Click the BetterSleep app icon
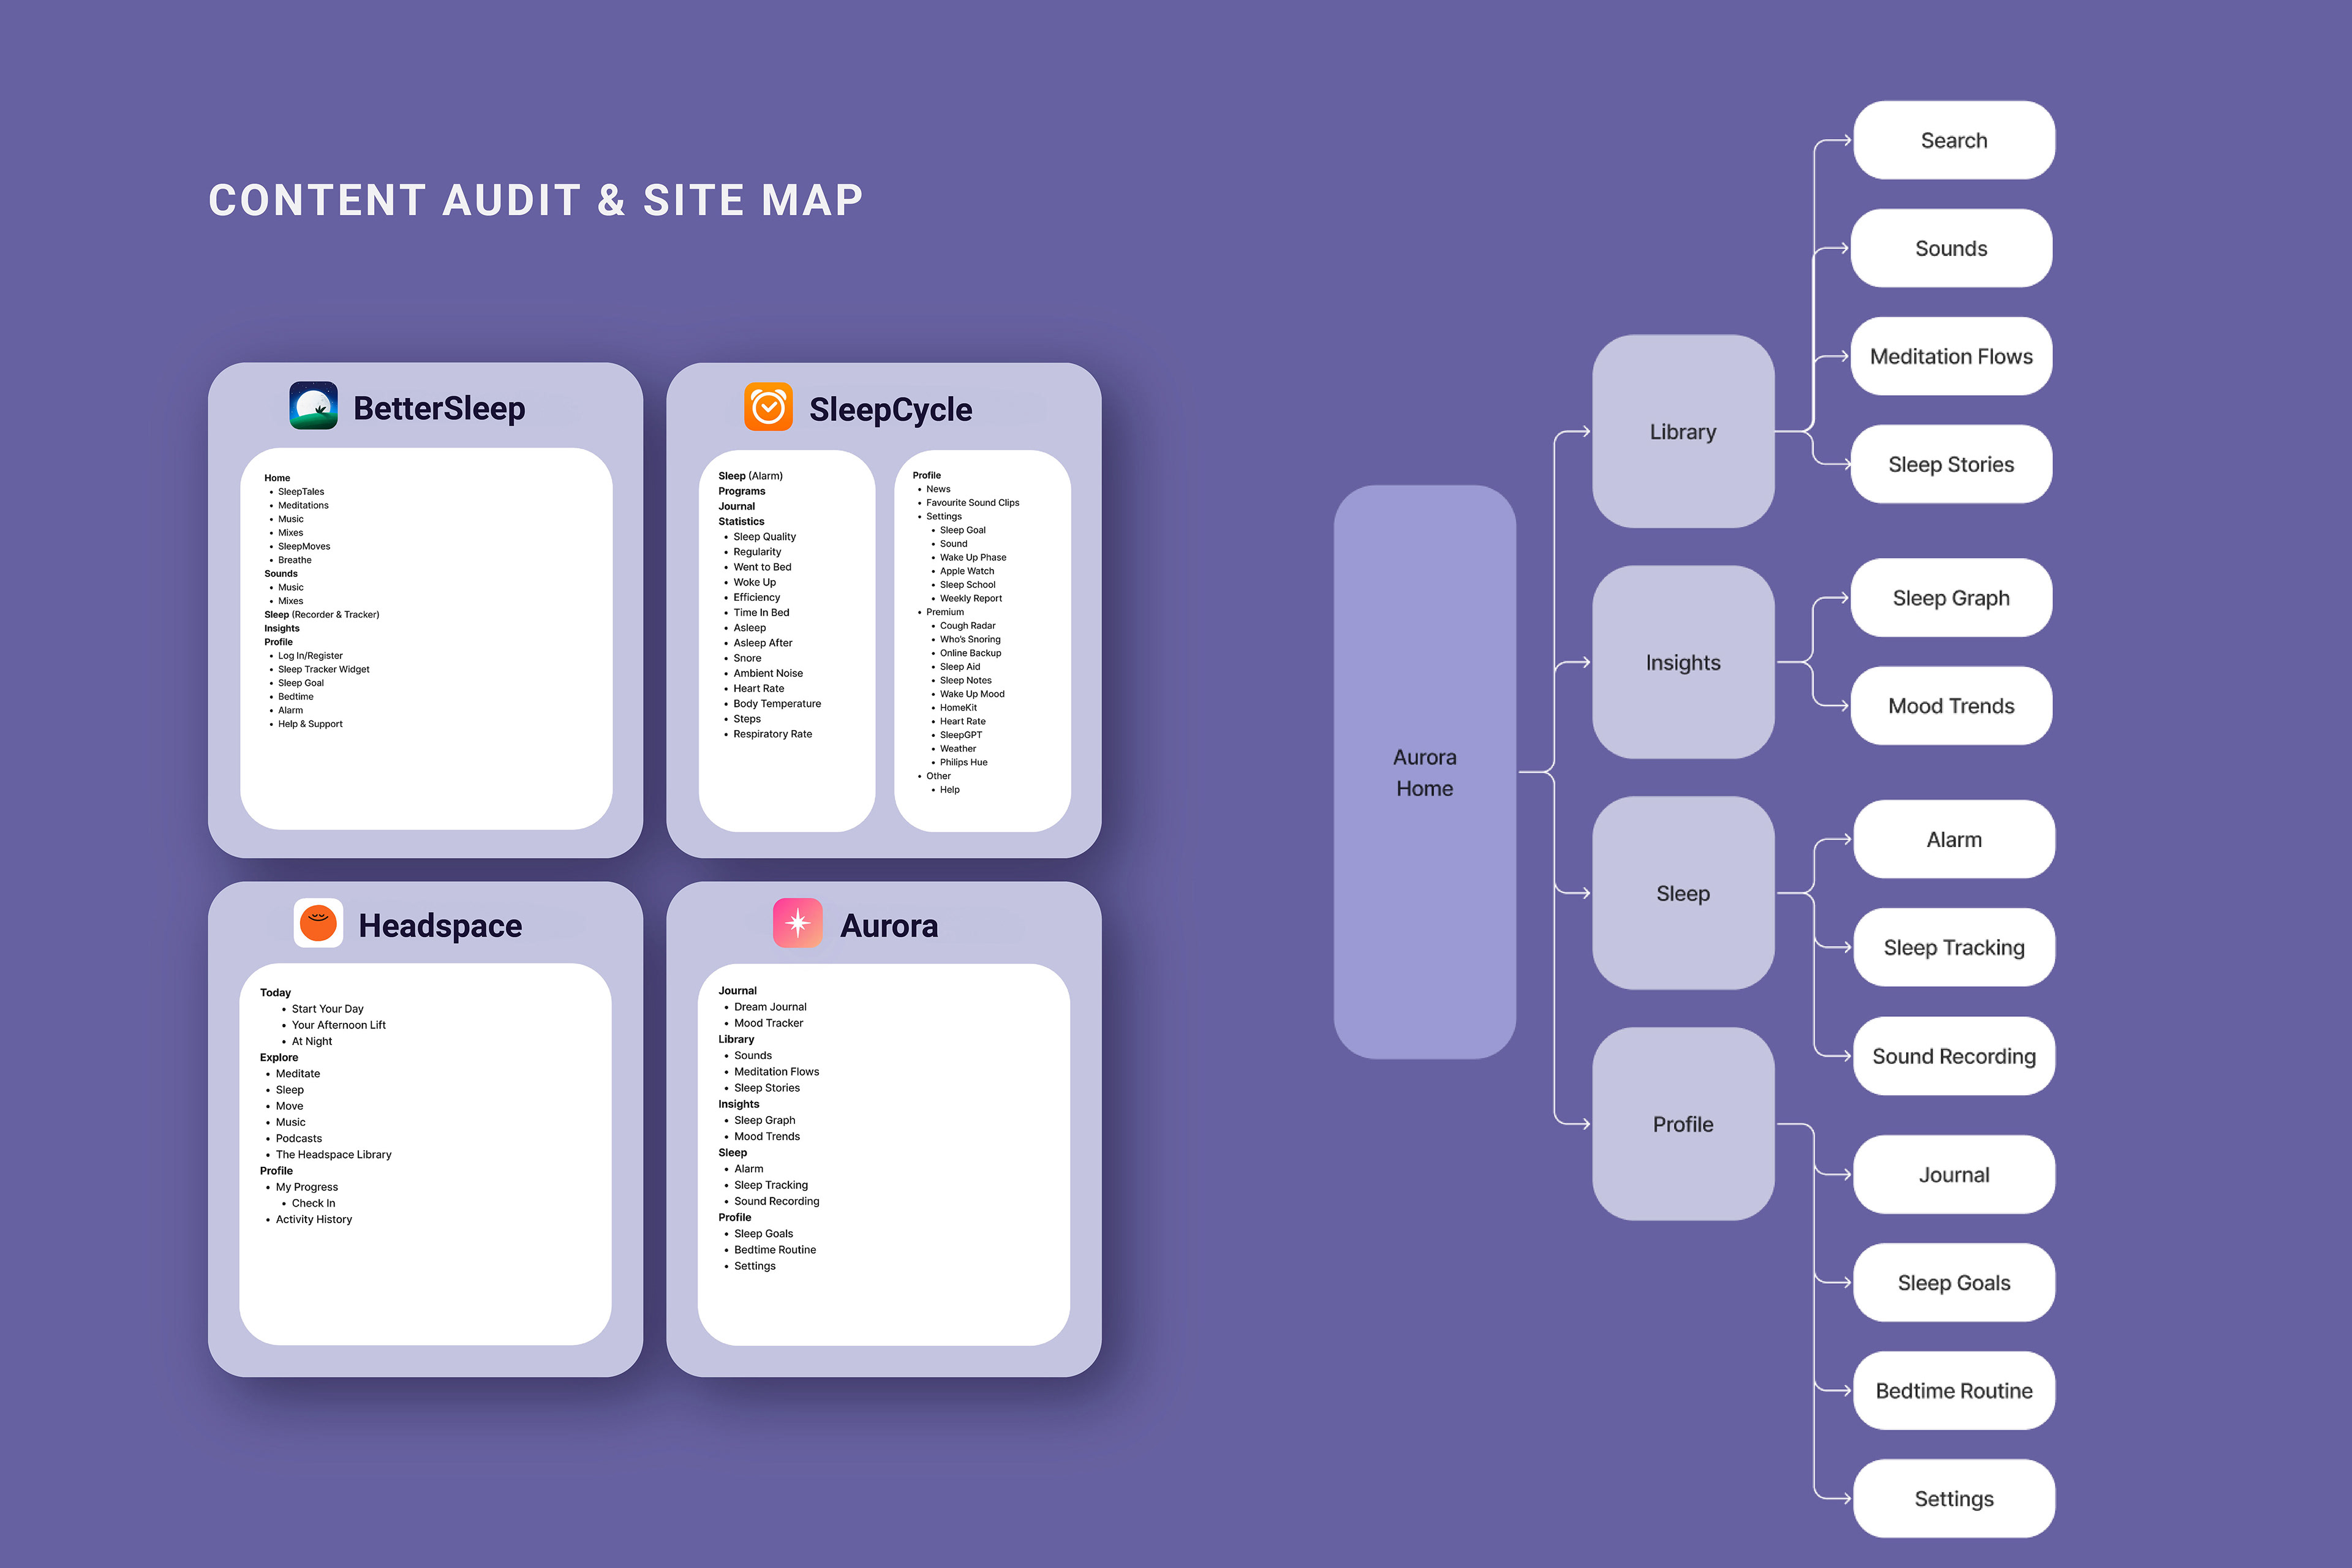 (x=313, y=406)
